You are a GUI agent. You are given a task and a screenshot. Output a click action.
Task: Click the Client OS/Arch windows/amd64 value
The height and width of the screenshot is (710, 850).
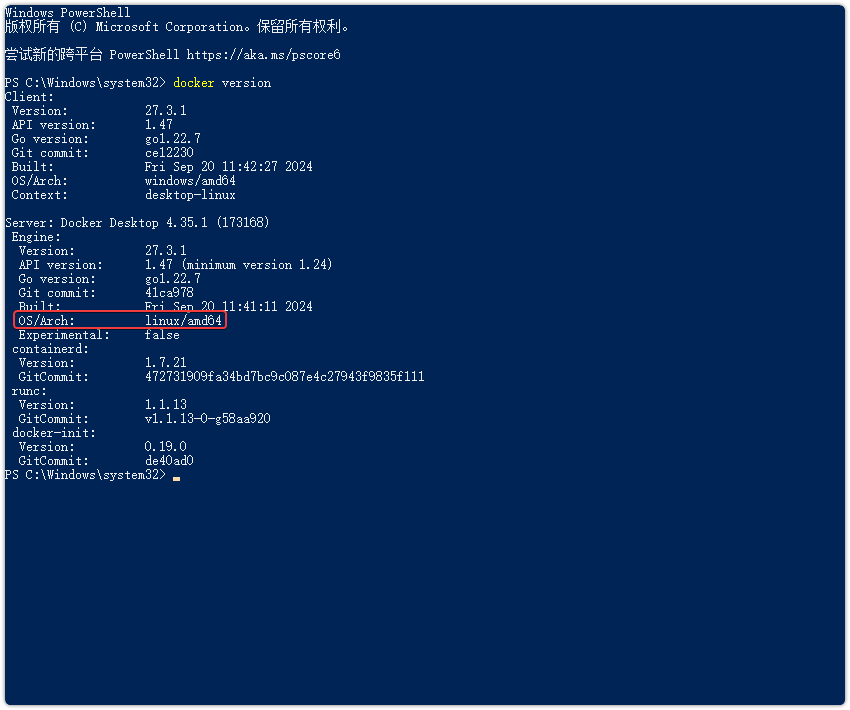[x=190, y=181]
